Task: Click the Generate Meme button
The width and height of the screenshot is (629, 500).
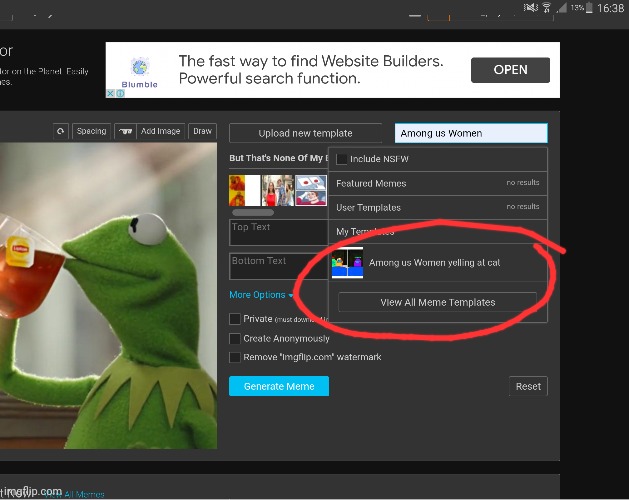Action: (279, 386)
